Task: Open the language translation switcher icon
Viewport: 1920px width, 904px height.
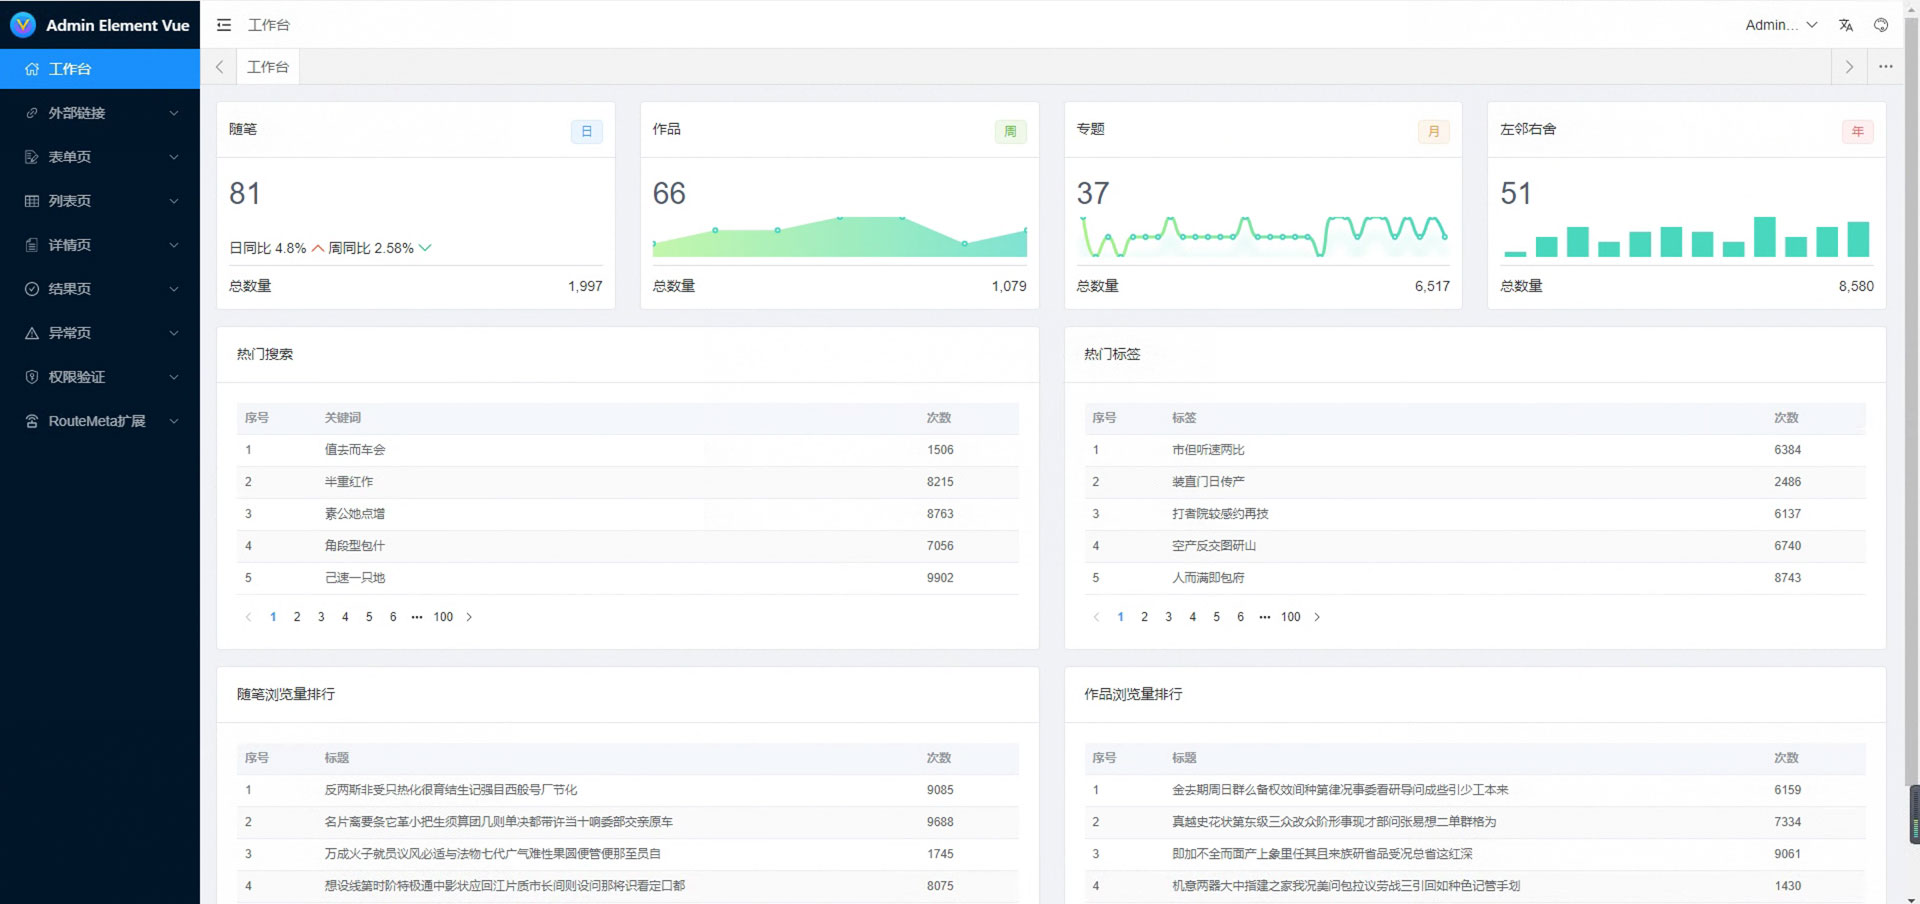Action: tap(1846, 25)
